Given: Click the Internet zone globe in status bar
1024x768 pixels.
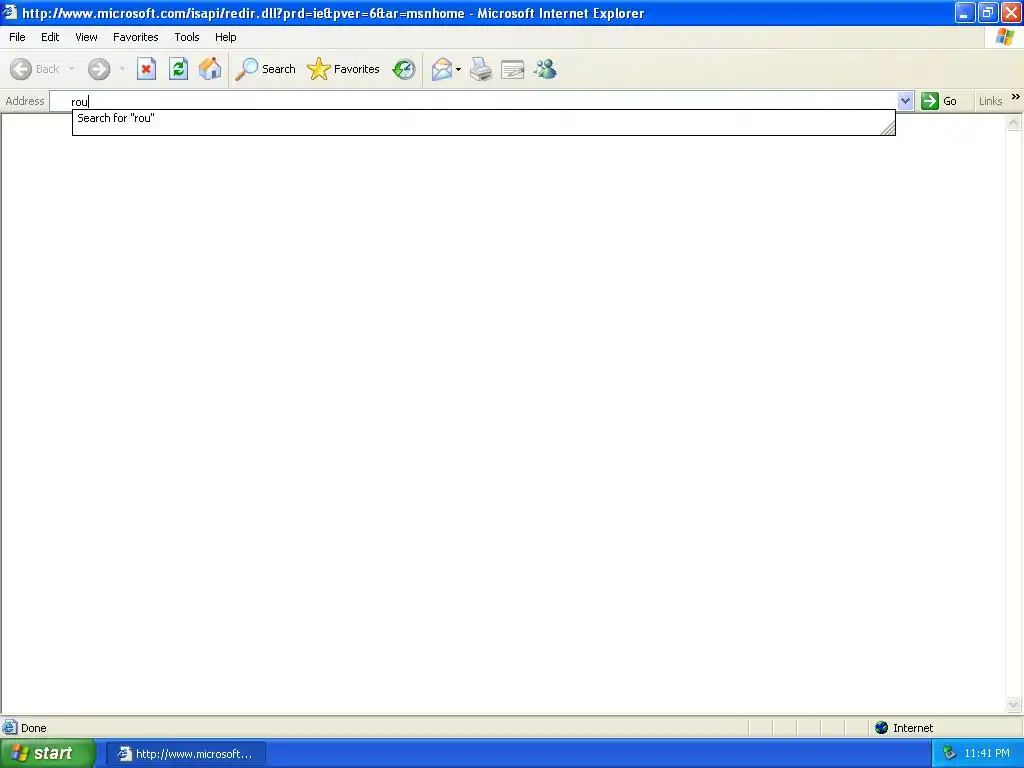Looking at the screenshot, I should pos(882,728).
